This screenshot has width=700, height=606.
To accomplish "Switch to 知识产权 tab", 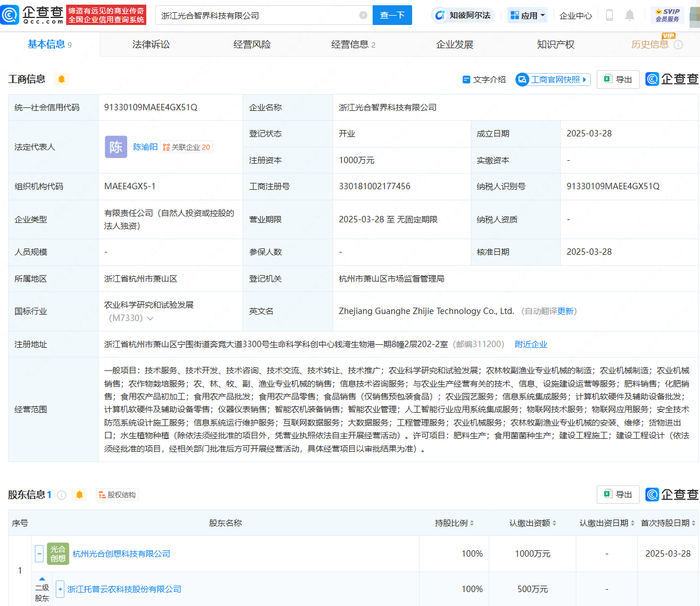I will coord(555,45).
